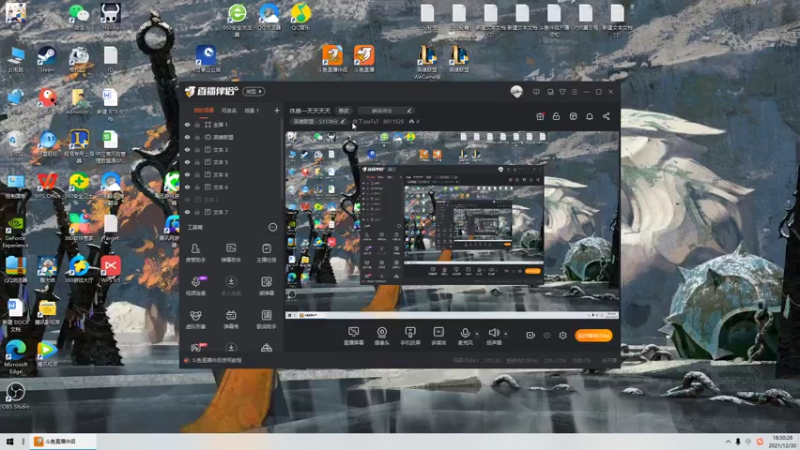The height and width of the screenshot is (450, 800).
Task: Add a screen capture source from bottom bar
Action: tap(354, 336)
